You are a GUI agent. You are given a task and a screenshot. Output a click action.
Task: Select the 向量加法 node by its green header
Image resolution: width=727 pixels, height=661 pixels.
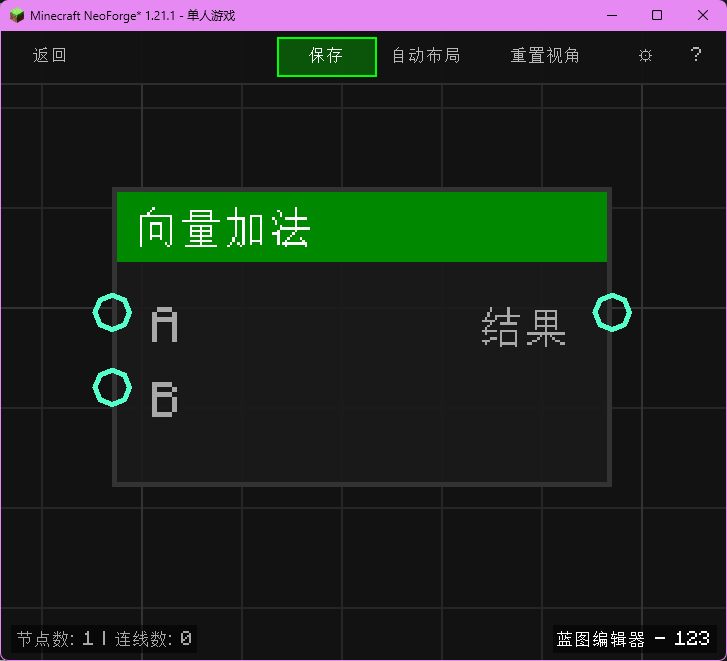pos(361,227)
